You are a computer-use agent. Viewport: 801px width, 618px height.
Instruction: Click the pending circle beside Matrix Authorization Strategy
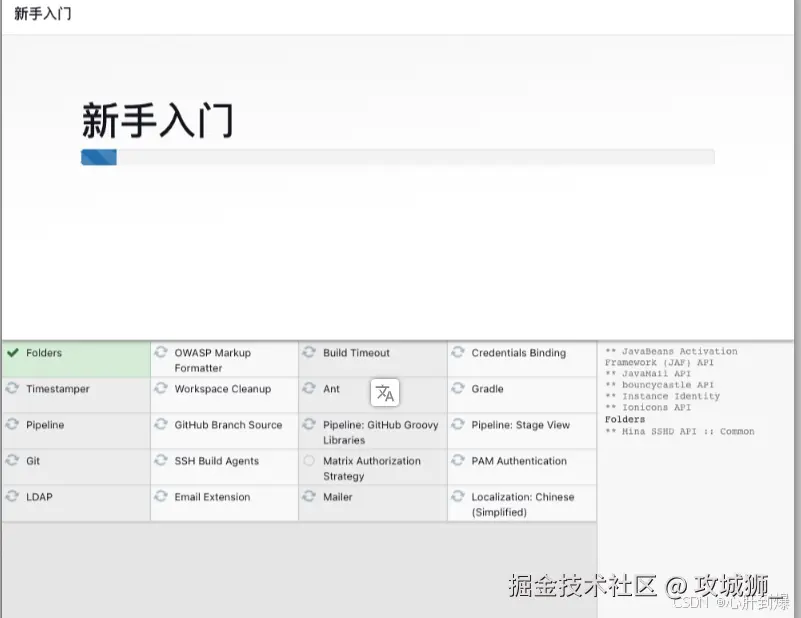pyautogui.click(x=310, y=460)
